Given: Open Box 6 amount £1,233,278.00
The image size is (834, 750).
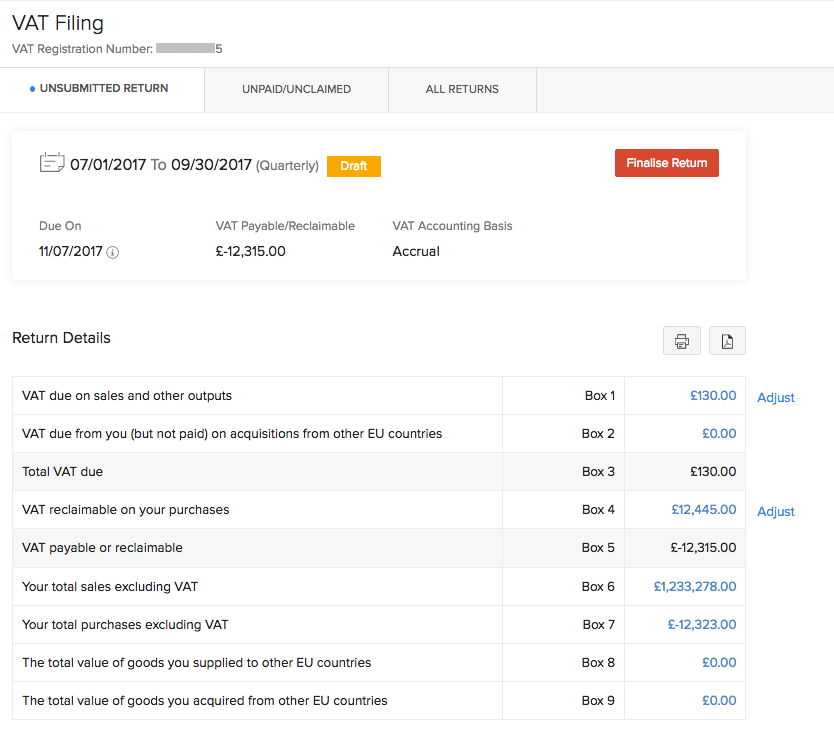Looking at the screenshot, I should pos(694,586).
